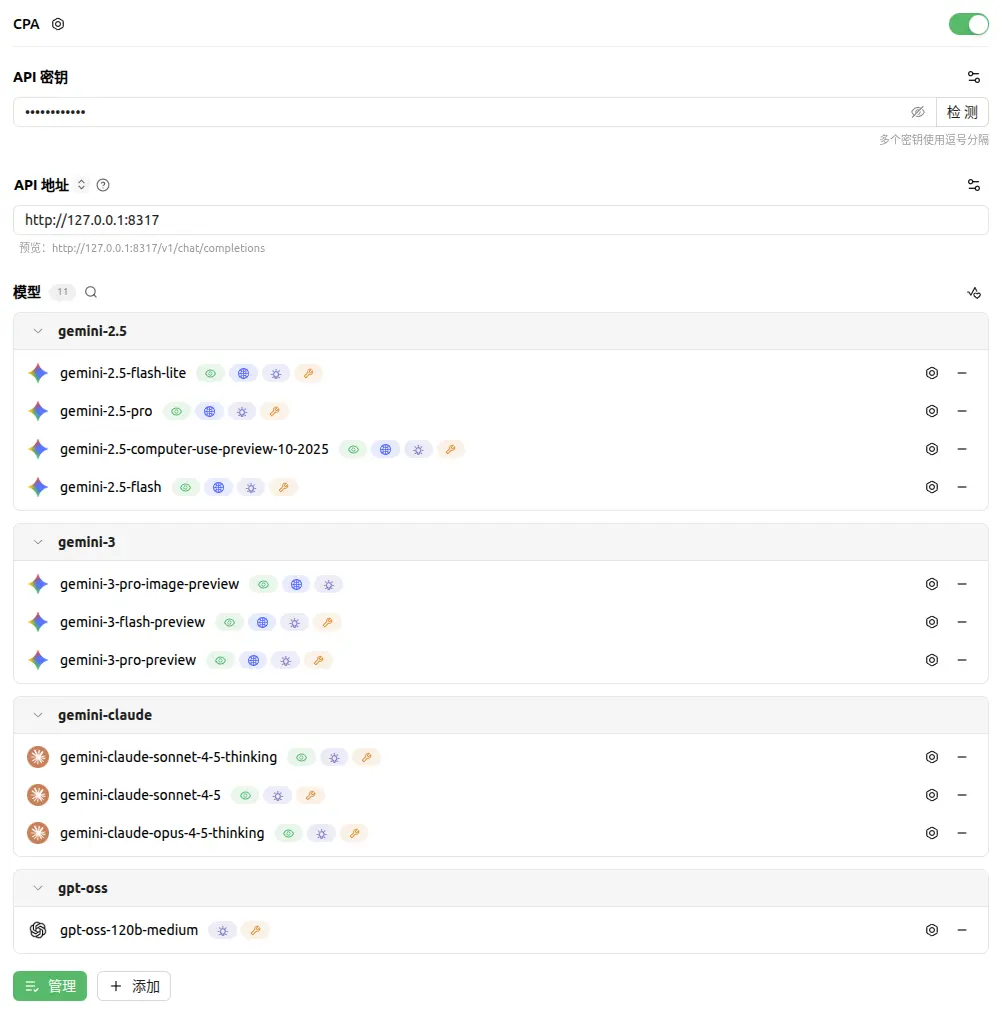Screen dimensions: 999x1012
Task: Collapse the gemini-claude group
Action: click(38, 715)
